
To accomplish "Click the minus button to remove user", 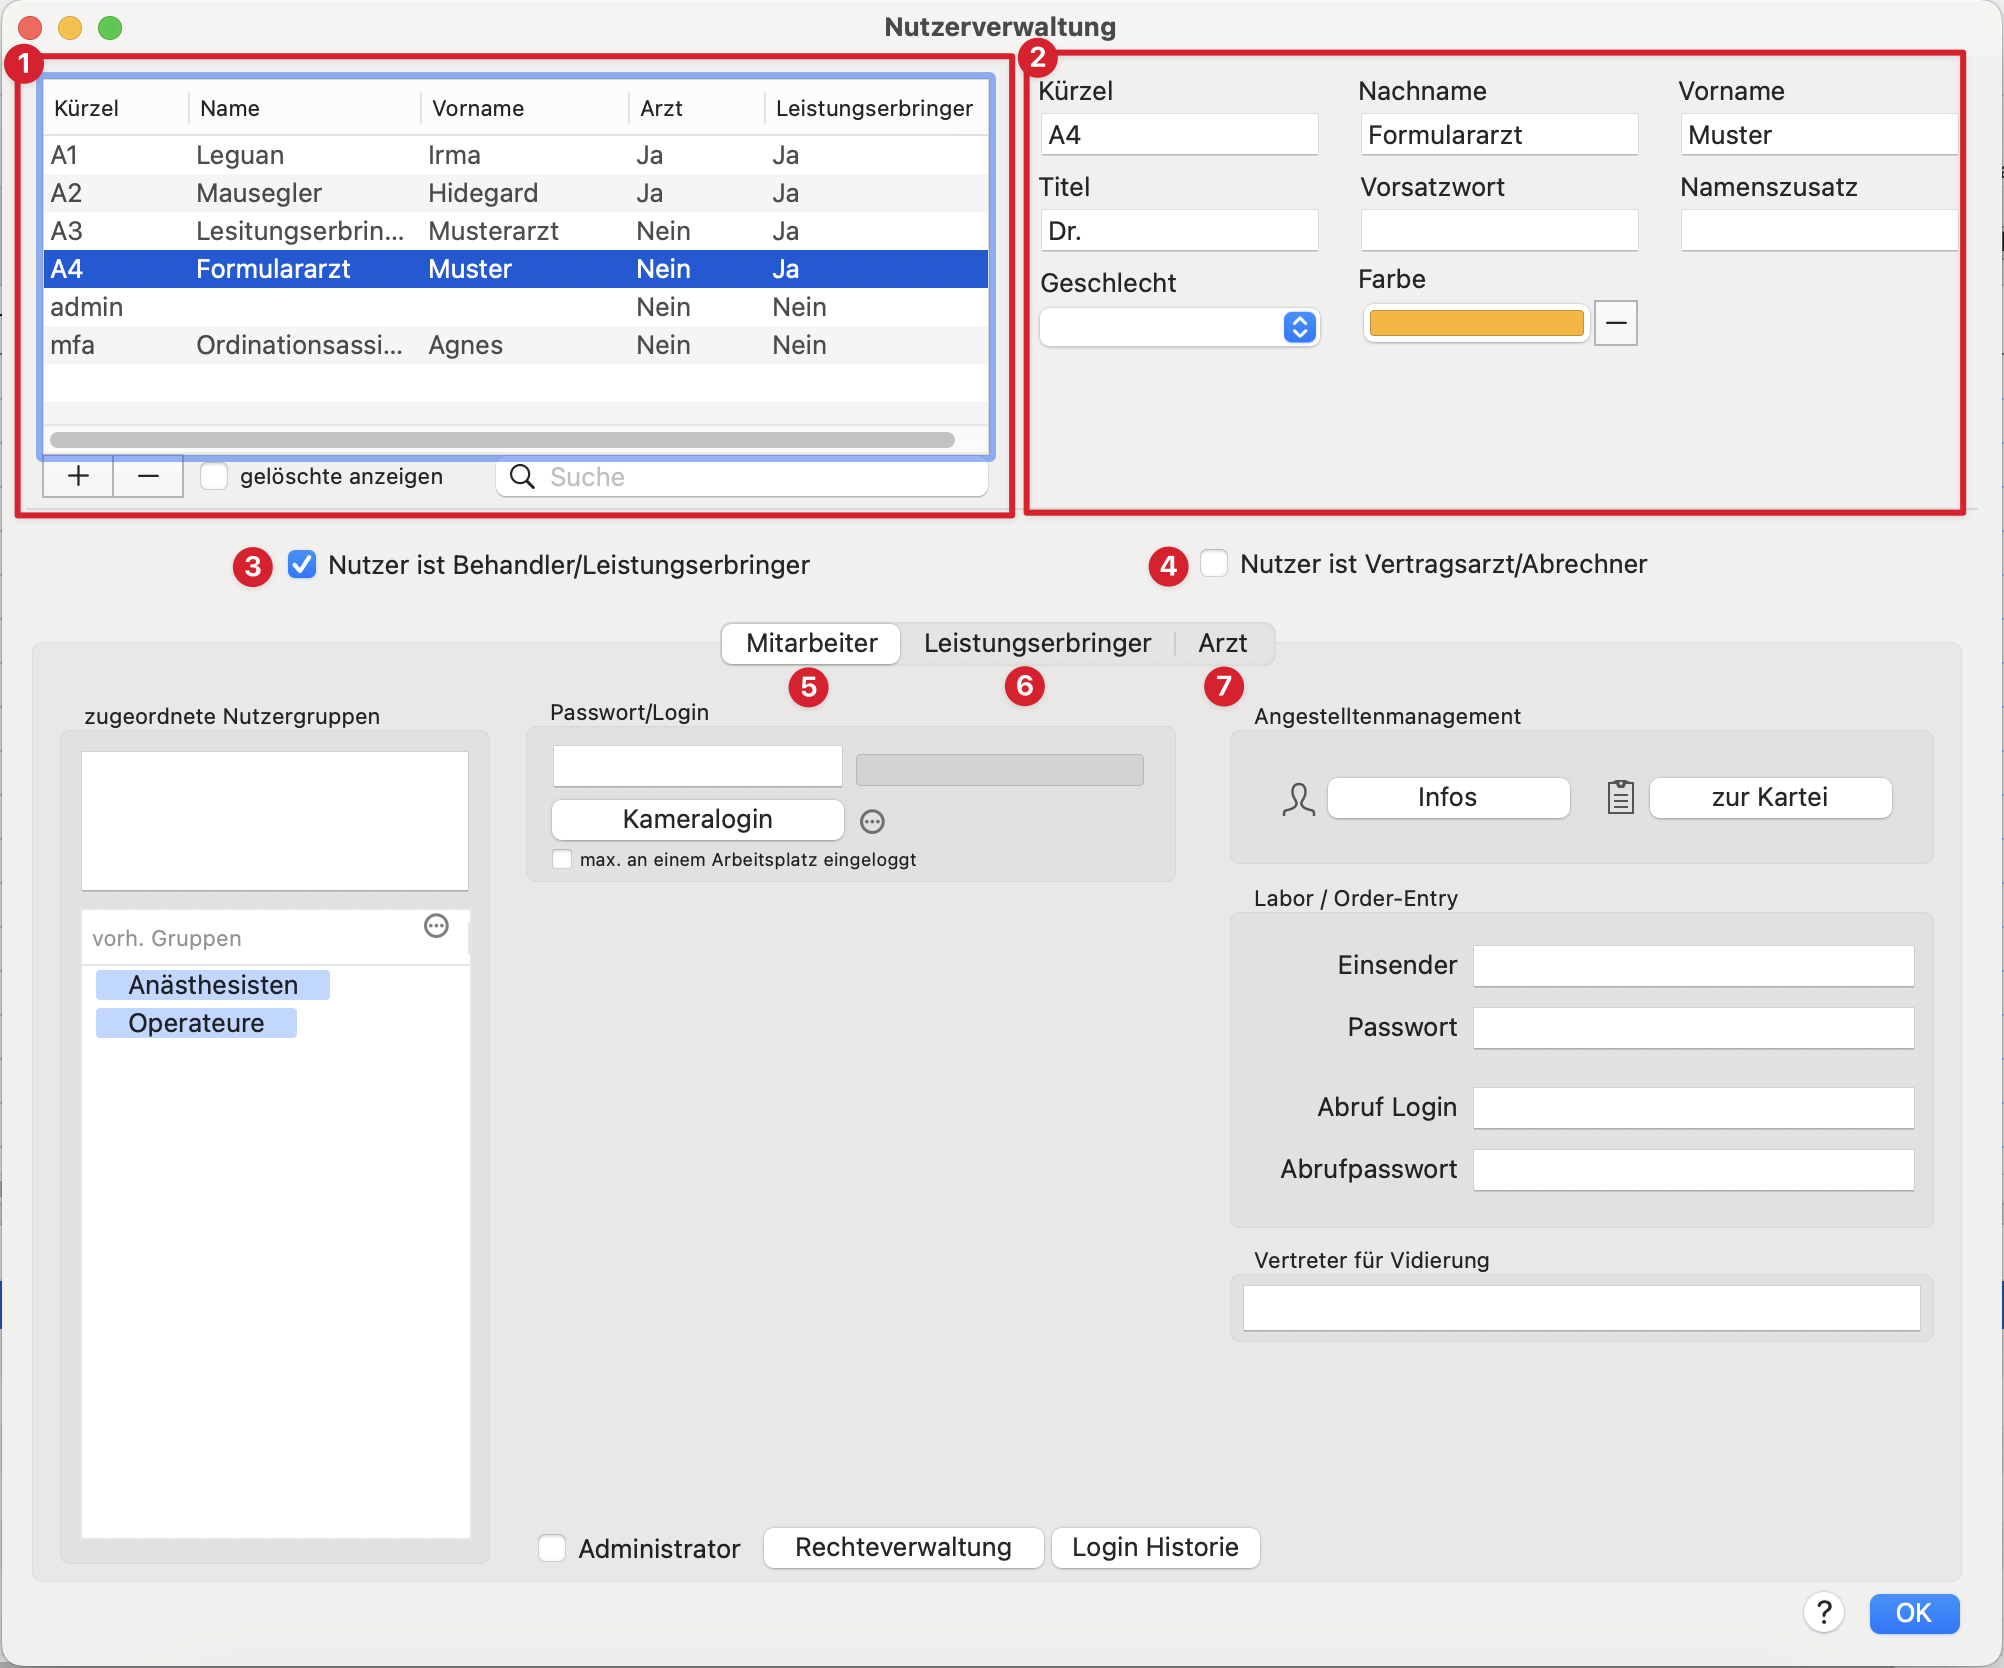I will point(148,476).
